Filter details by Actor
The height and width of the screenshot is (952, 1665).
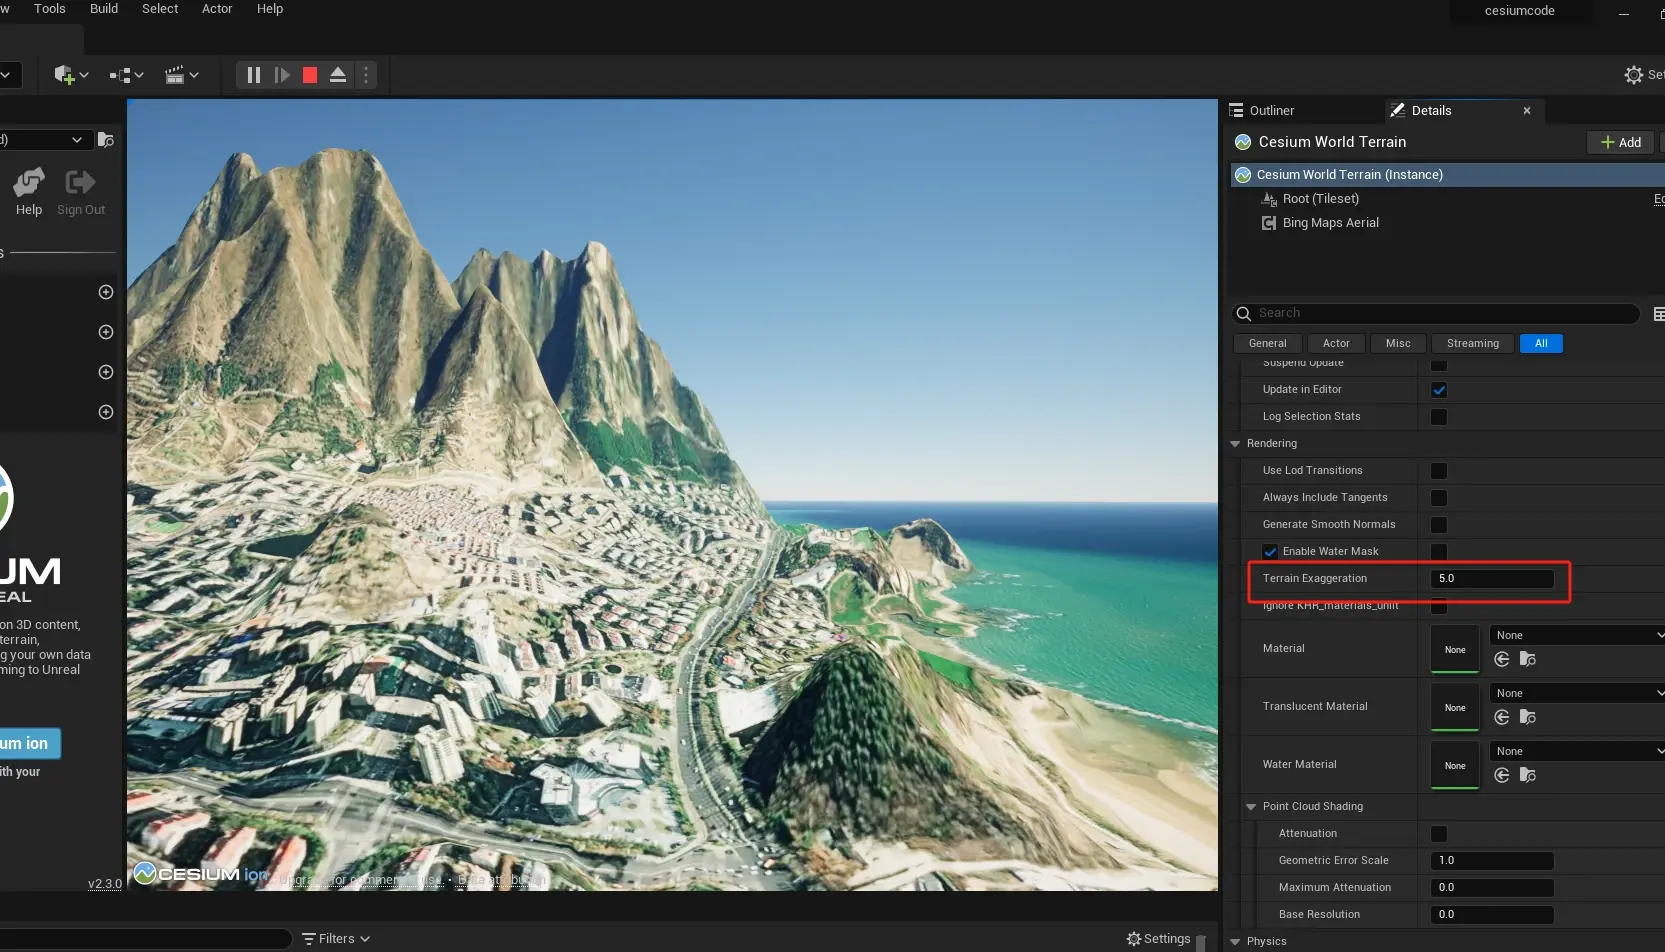(1336, 344)
